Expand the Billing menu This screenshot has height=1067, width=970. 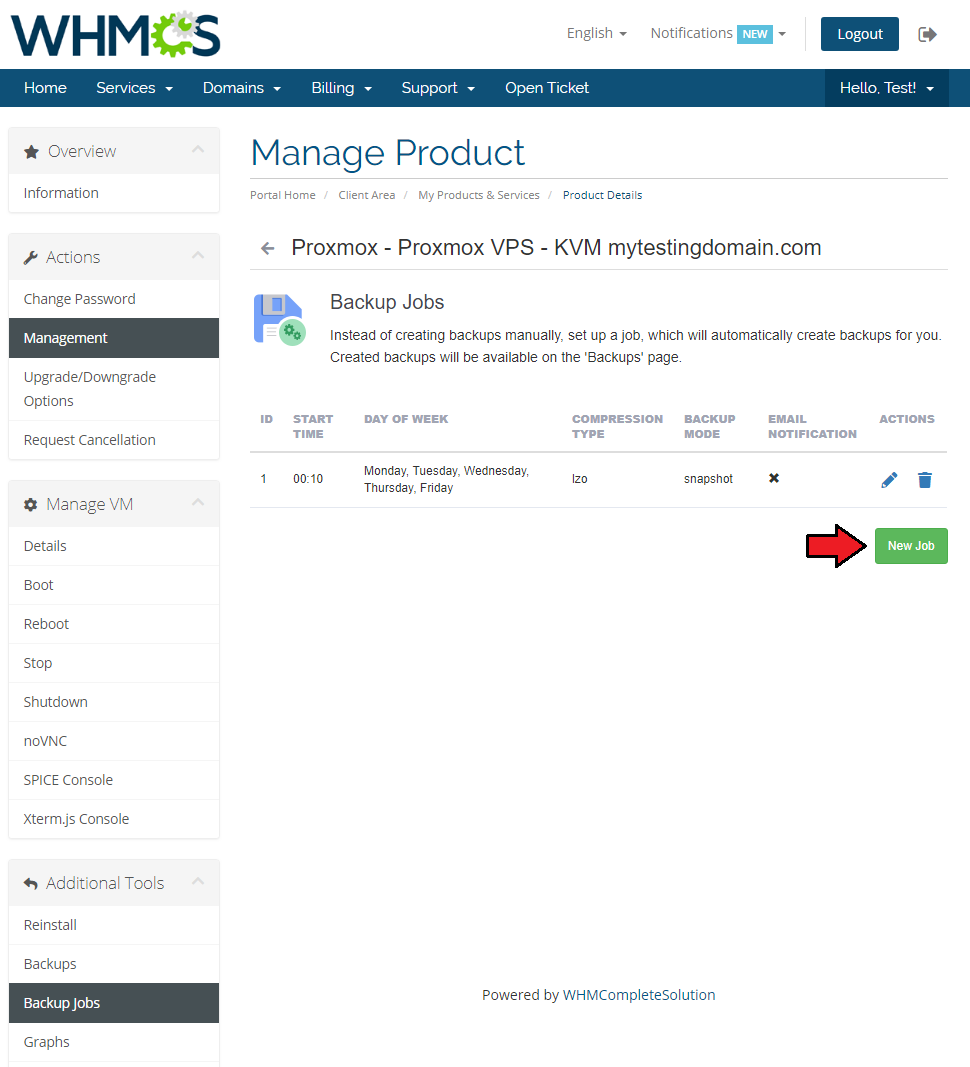341,88
